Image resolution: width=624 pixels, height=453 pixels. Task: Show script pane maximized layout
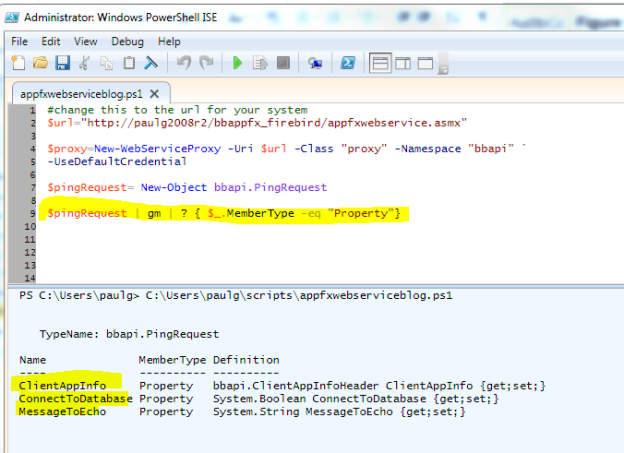[425, 63]
